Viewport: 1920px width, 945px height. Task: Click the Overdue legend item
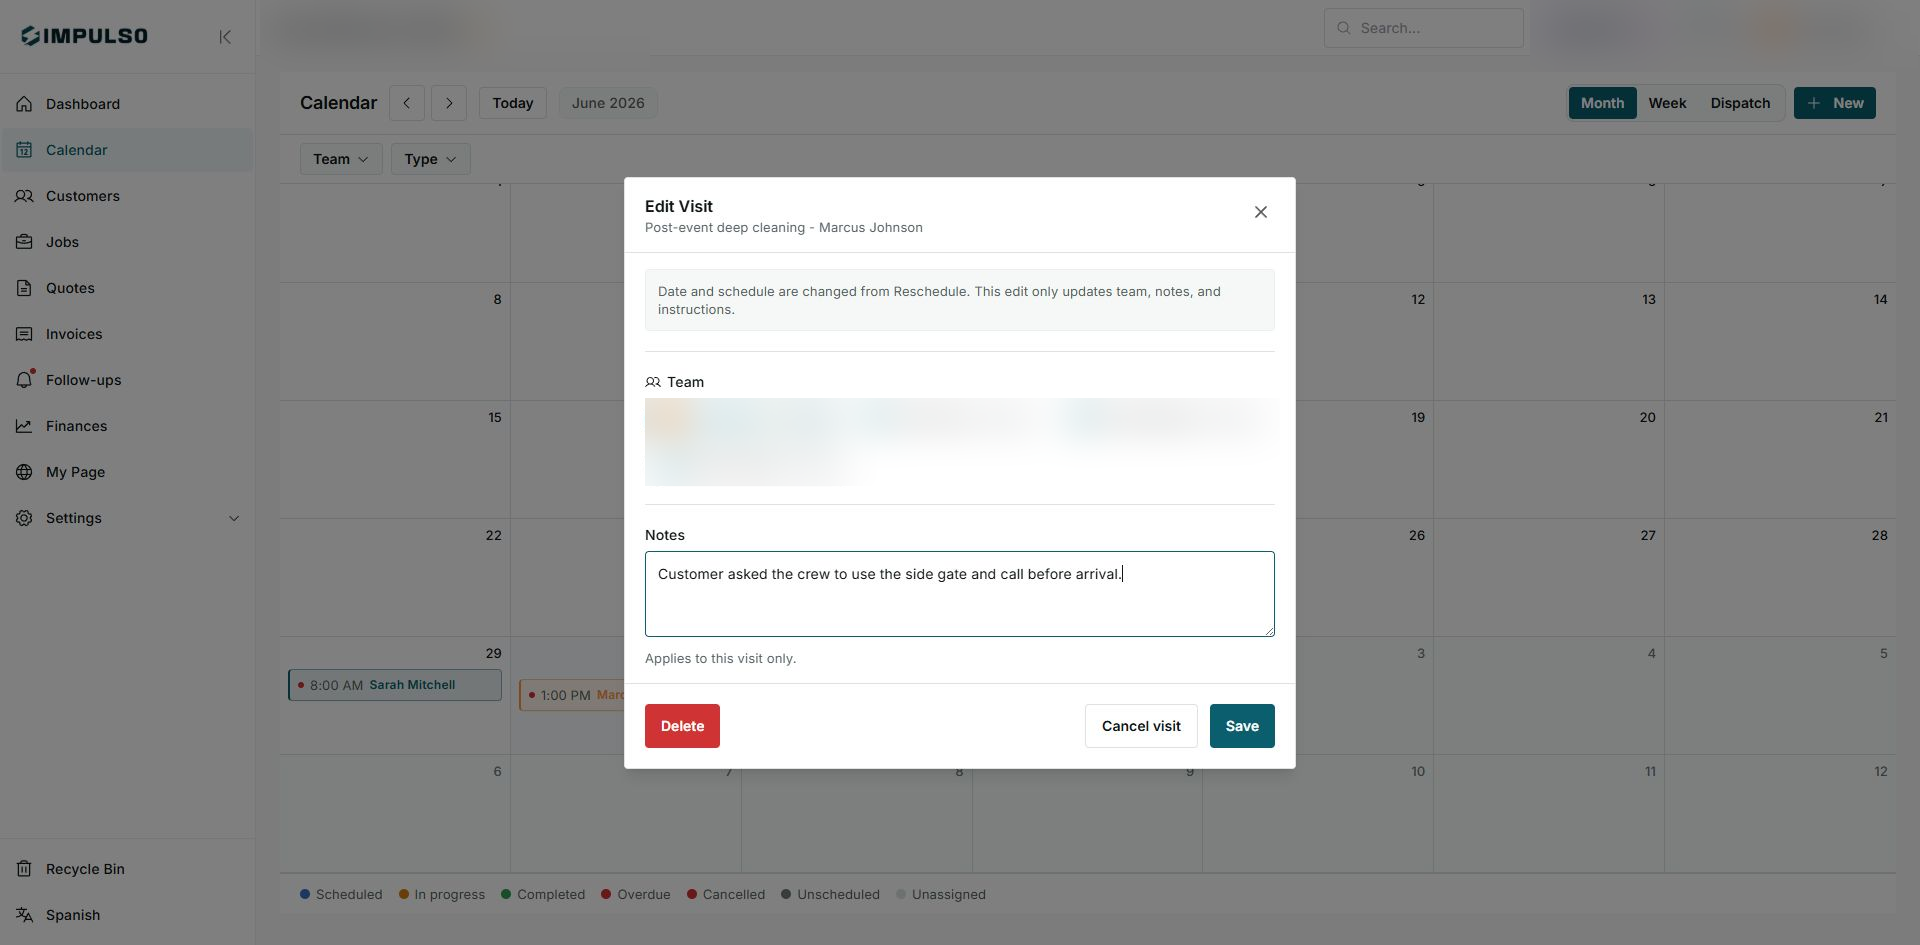click(x=636, y=895)
